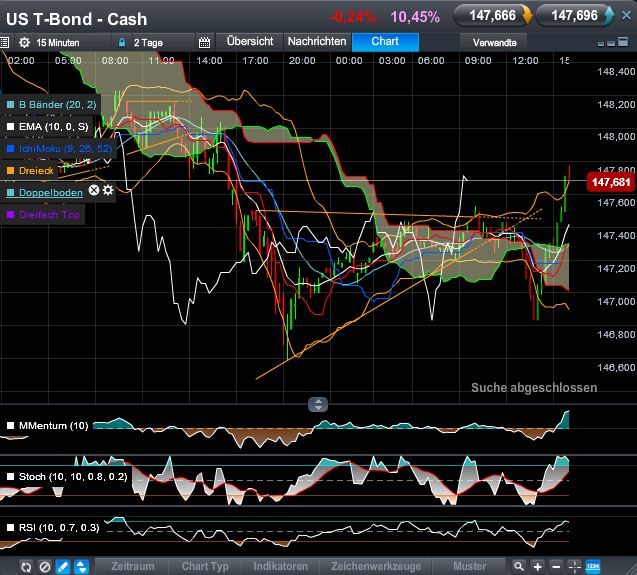Viewport: 637px width, 575px height.
Task: Click the 00:00 time axis label
Action: click(349, 61)
